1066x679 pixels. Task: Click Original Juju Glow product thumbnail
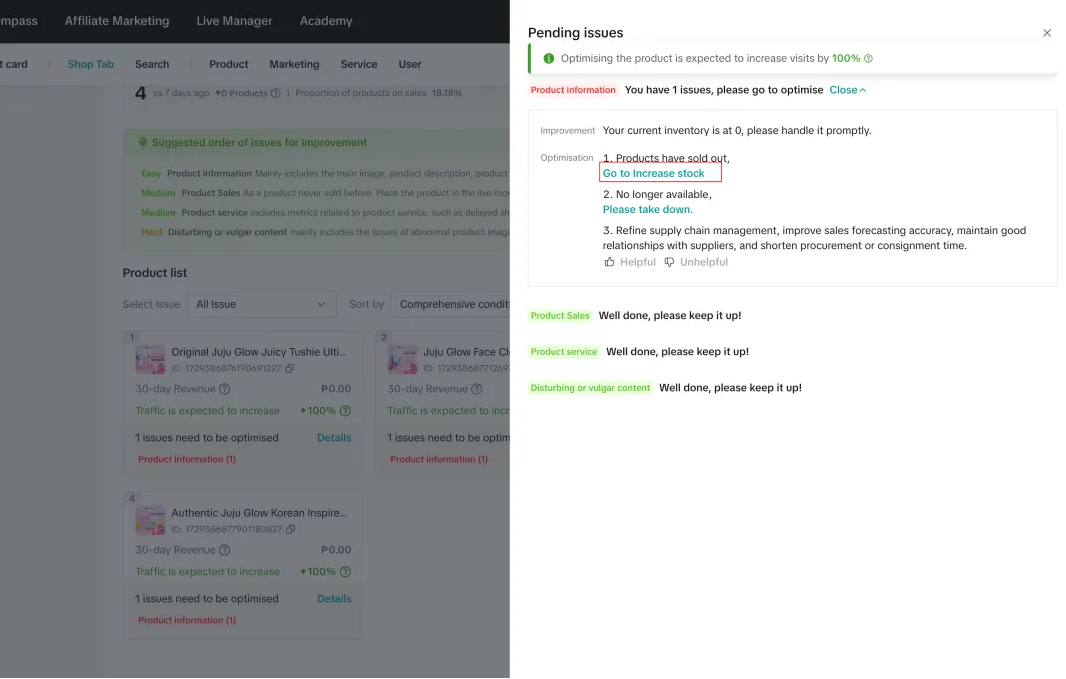pos(150,360)
